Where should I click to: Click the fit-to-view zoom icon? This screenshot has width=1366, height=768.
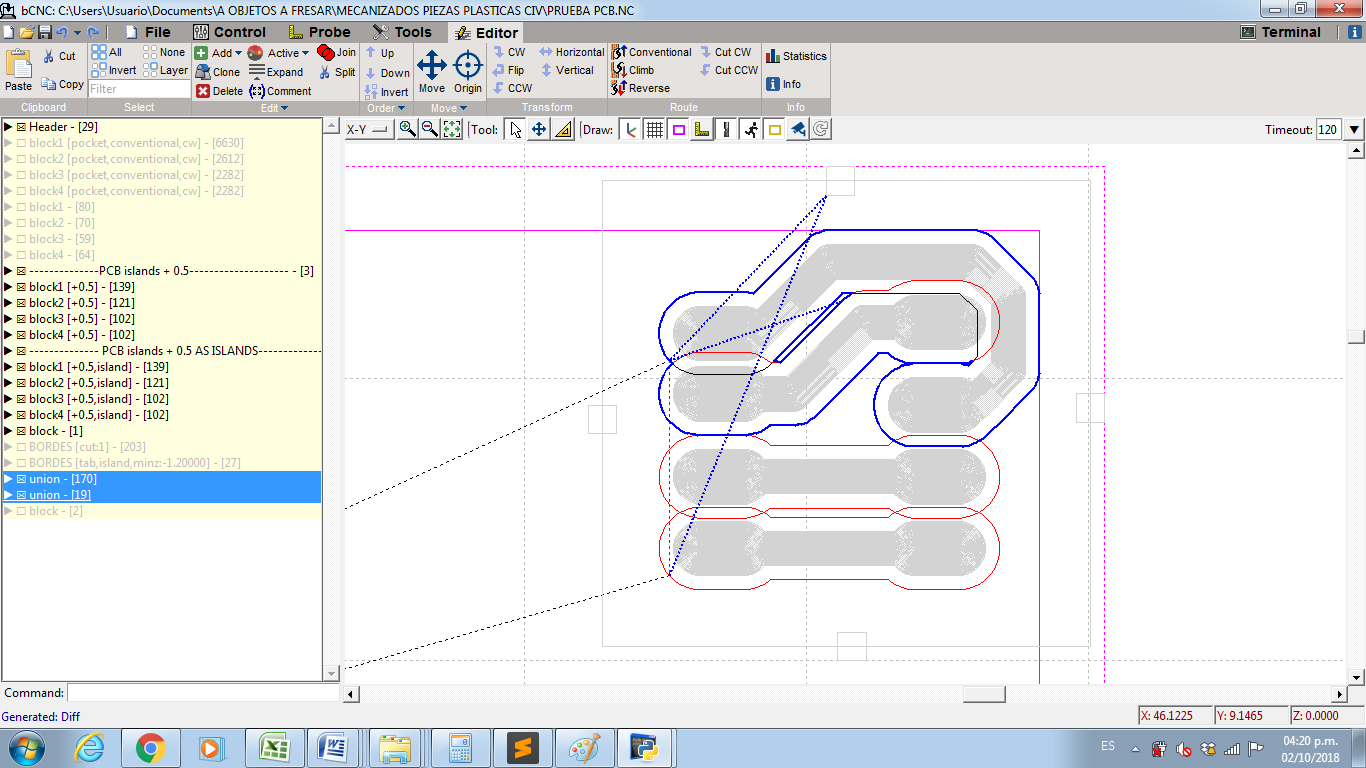point(452,129)
